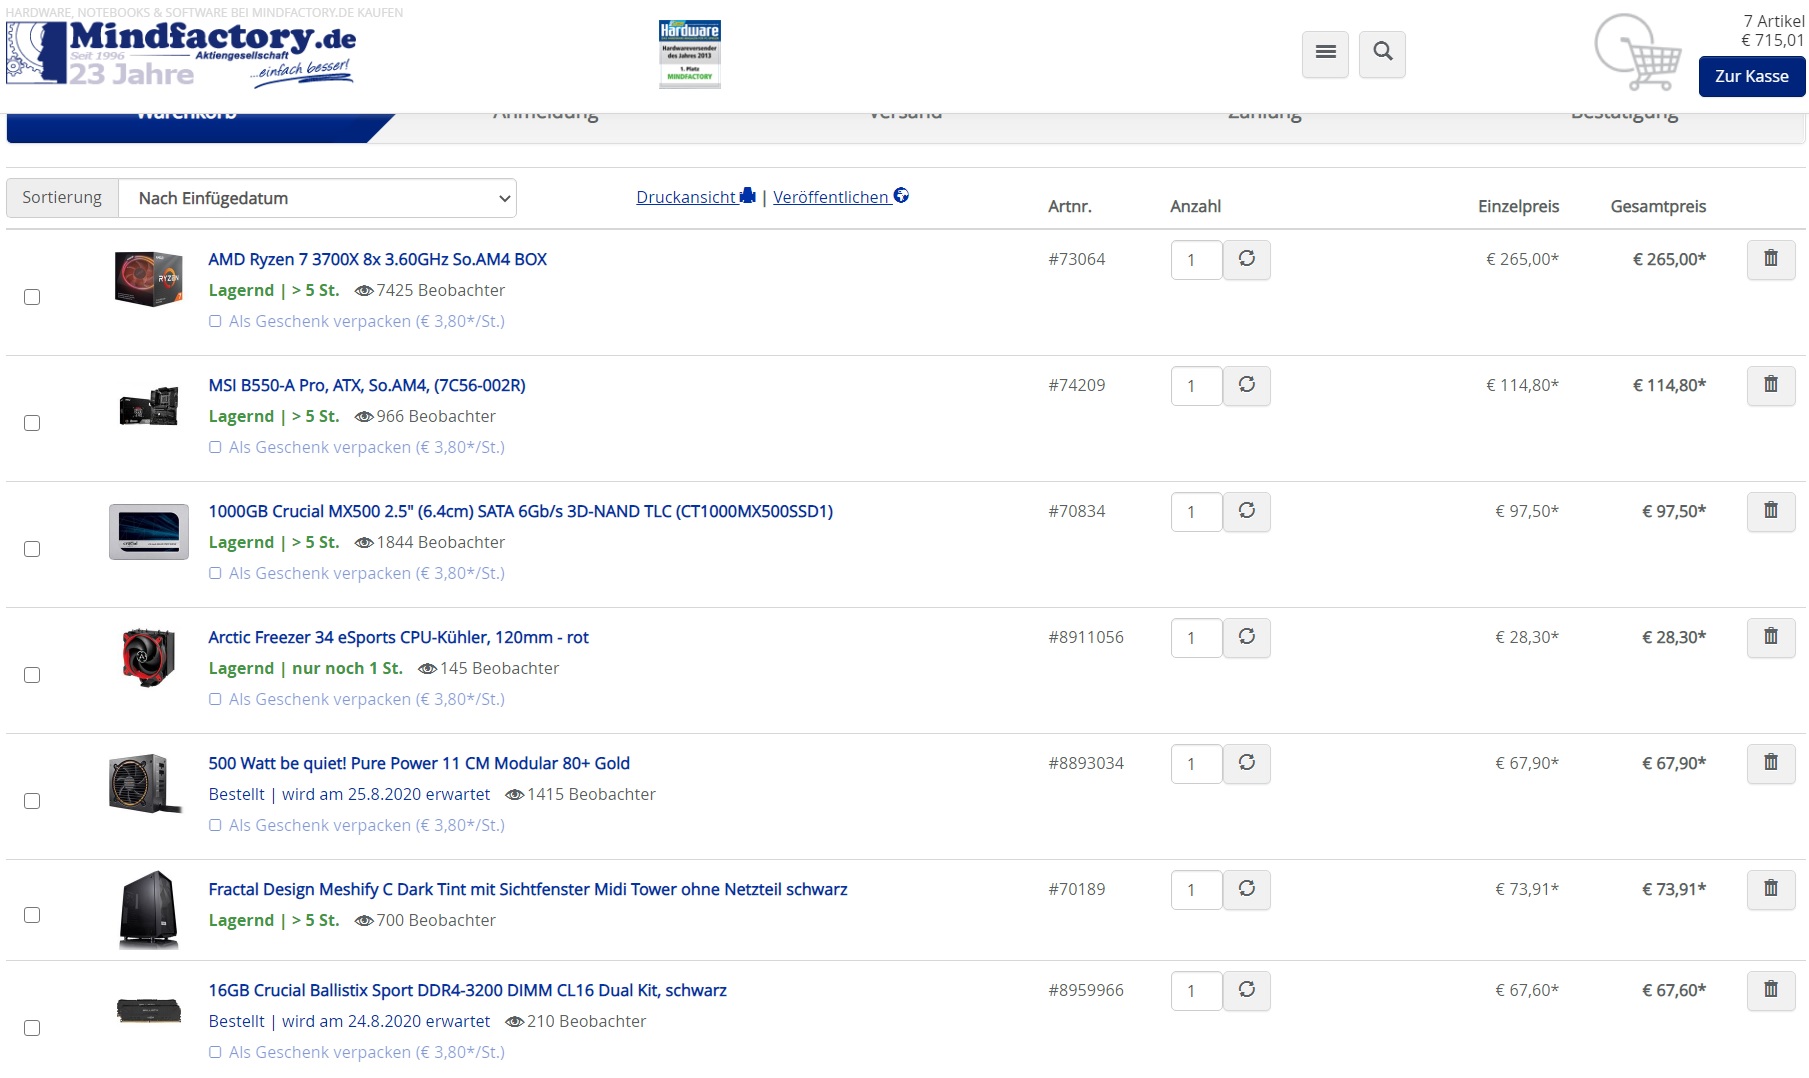
Task: Click the Crucial MX500 SSD thumbnail
Action: click(149, 532)
